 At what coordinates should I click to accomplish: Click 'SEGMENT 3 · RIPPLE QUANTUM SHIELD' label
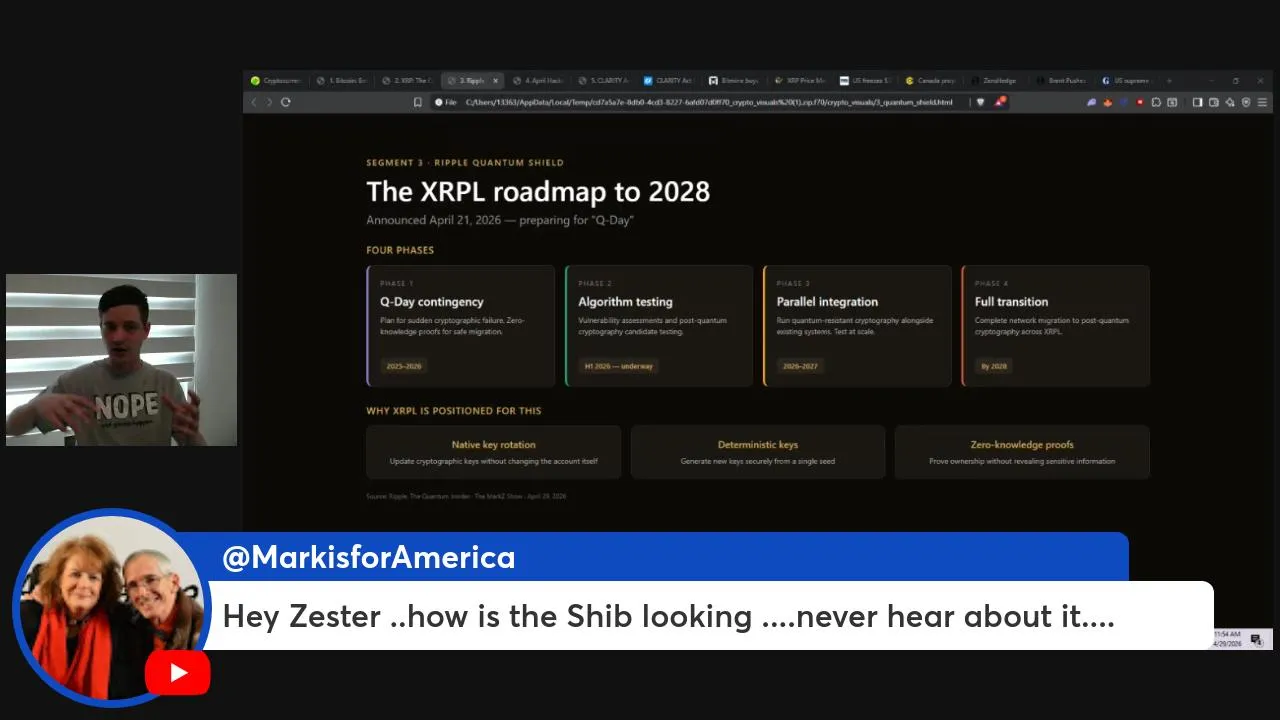(465, 162)
